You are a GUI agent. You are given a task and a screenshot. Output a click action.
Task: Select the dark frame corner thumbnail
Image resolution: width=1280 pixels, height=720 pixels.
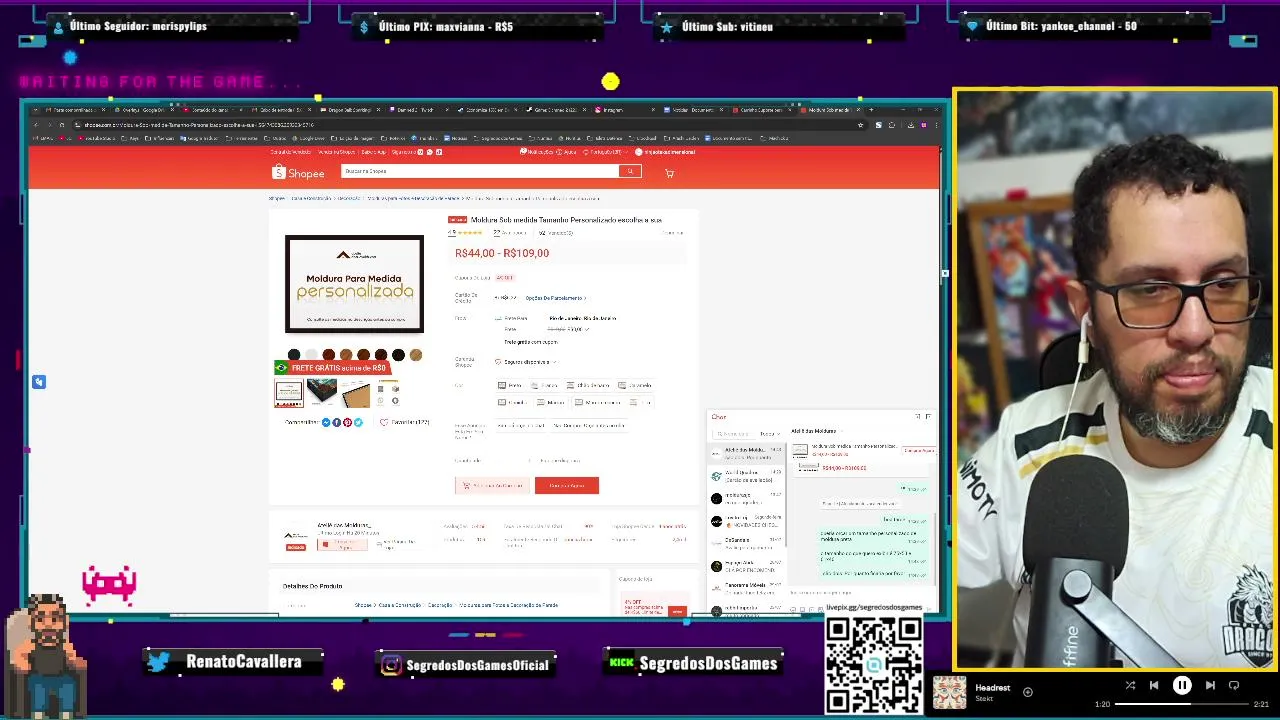322,394
